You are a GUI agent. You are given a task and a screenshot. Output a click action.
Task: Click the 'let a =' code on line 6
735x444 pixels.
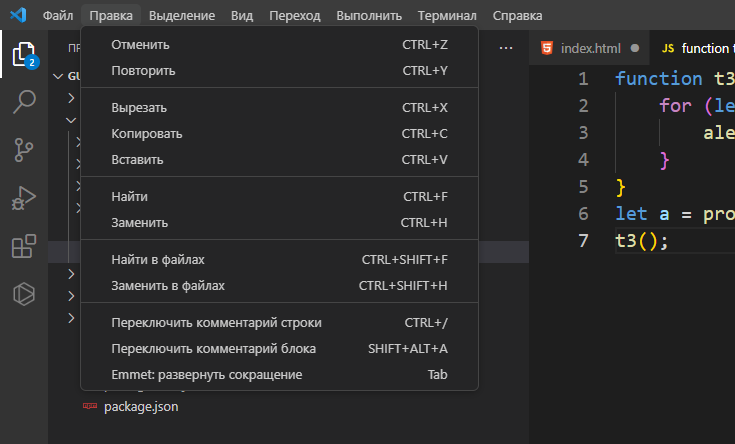(x=653, y=214)
